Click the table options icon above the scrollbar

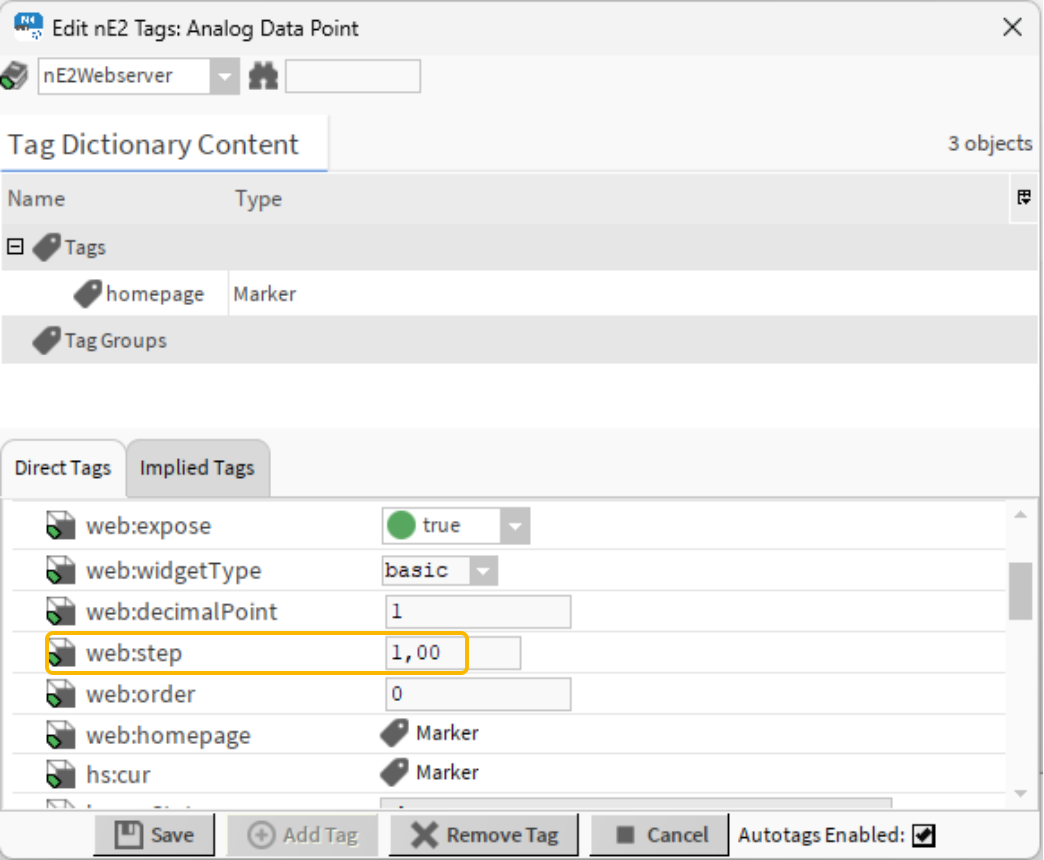pos(1023,198)
